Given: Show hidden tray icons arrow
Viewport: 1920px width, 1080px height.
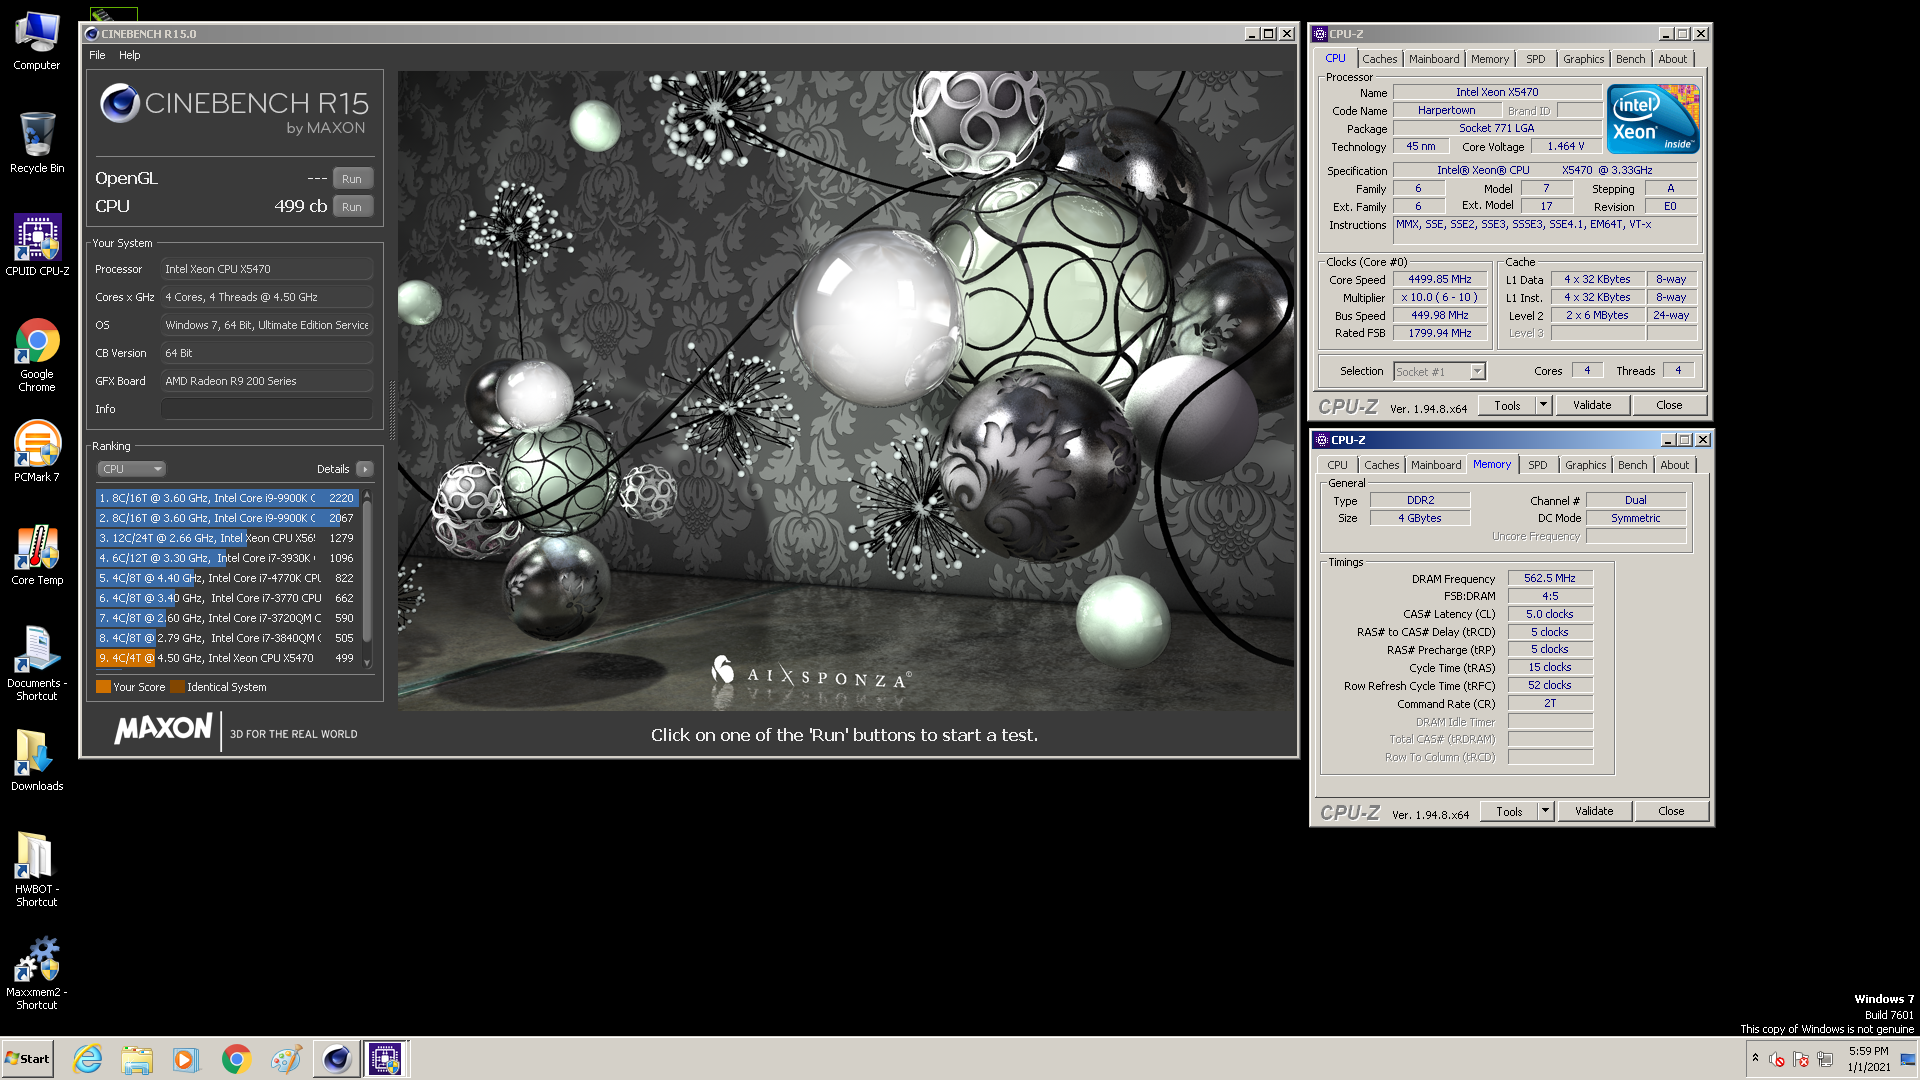Looking at the screenshot, I should point(1755,1058).
